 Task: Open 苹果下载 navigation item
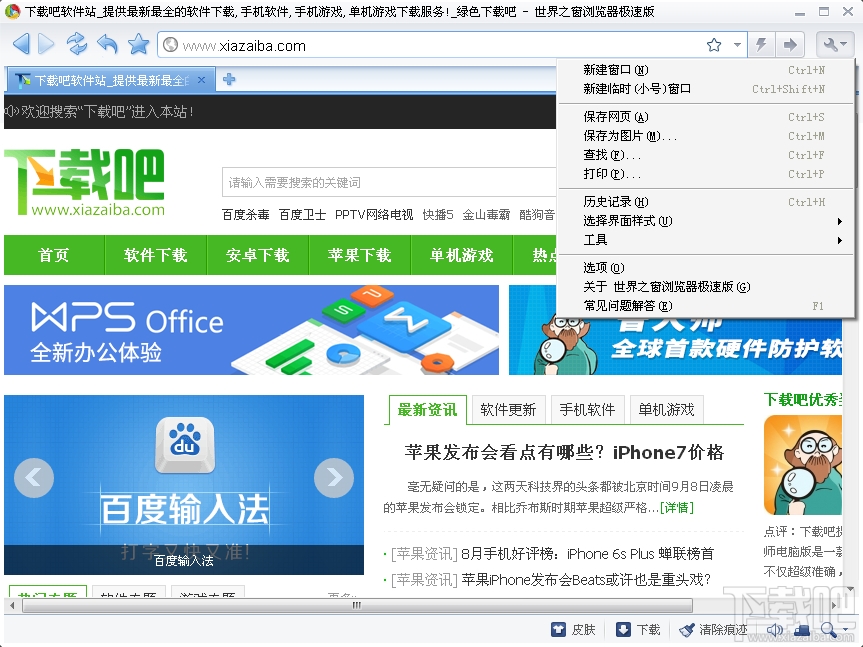[x=359, y=255]
